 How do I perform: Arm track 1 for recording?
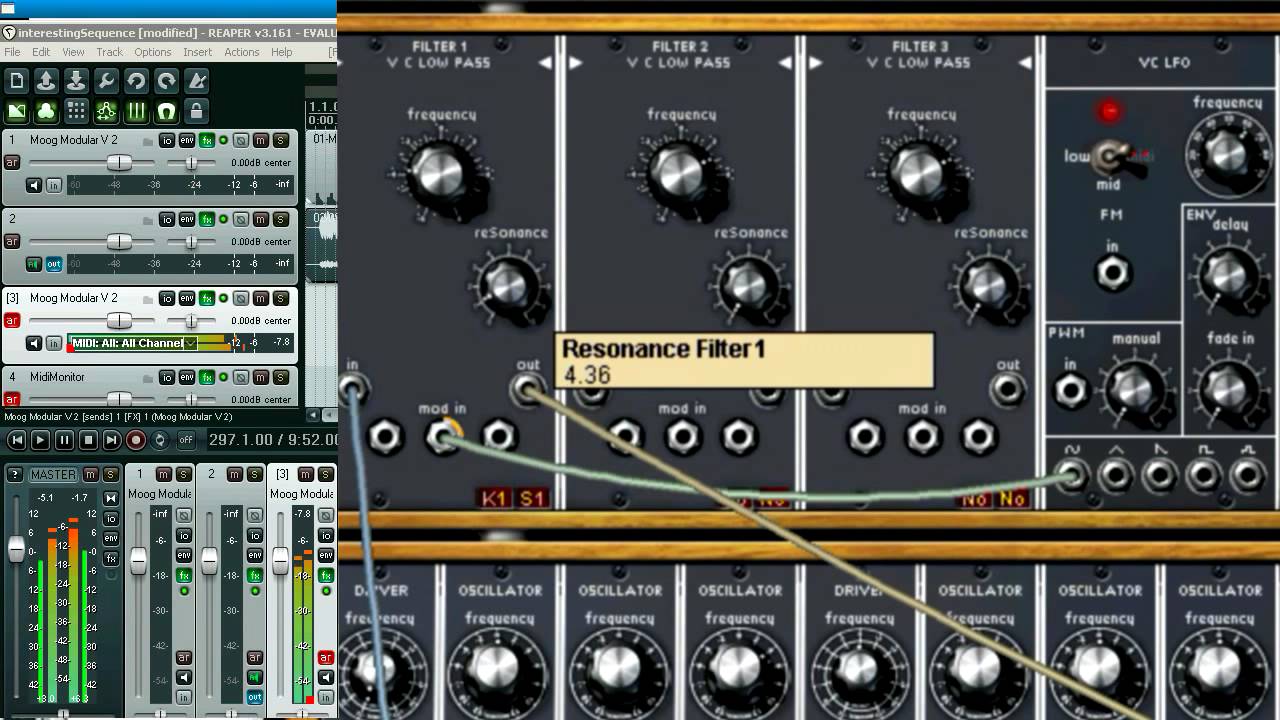click(x=12, y=162)
